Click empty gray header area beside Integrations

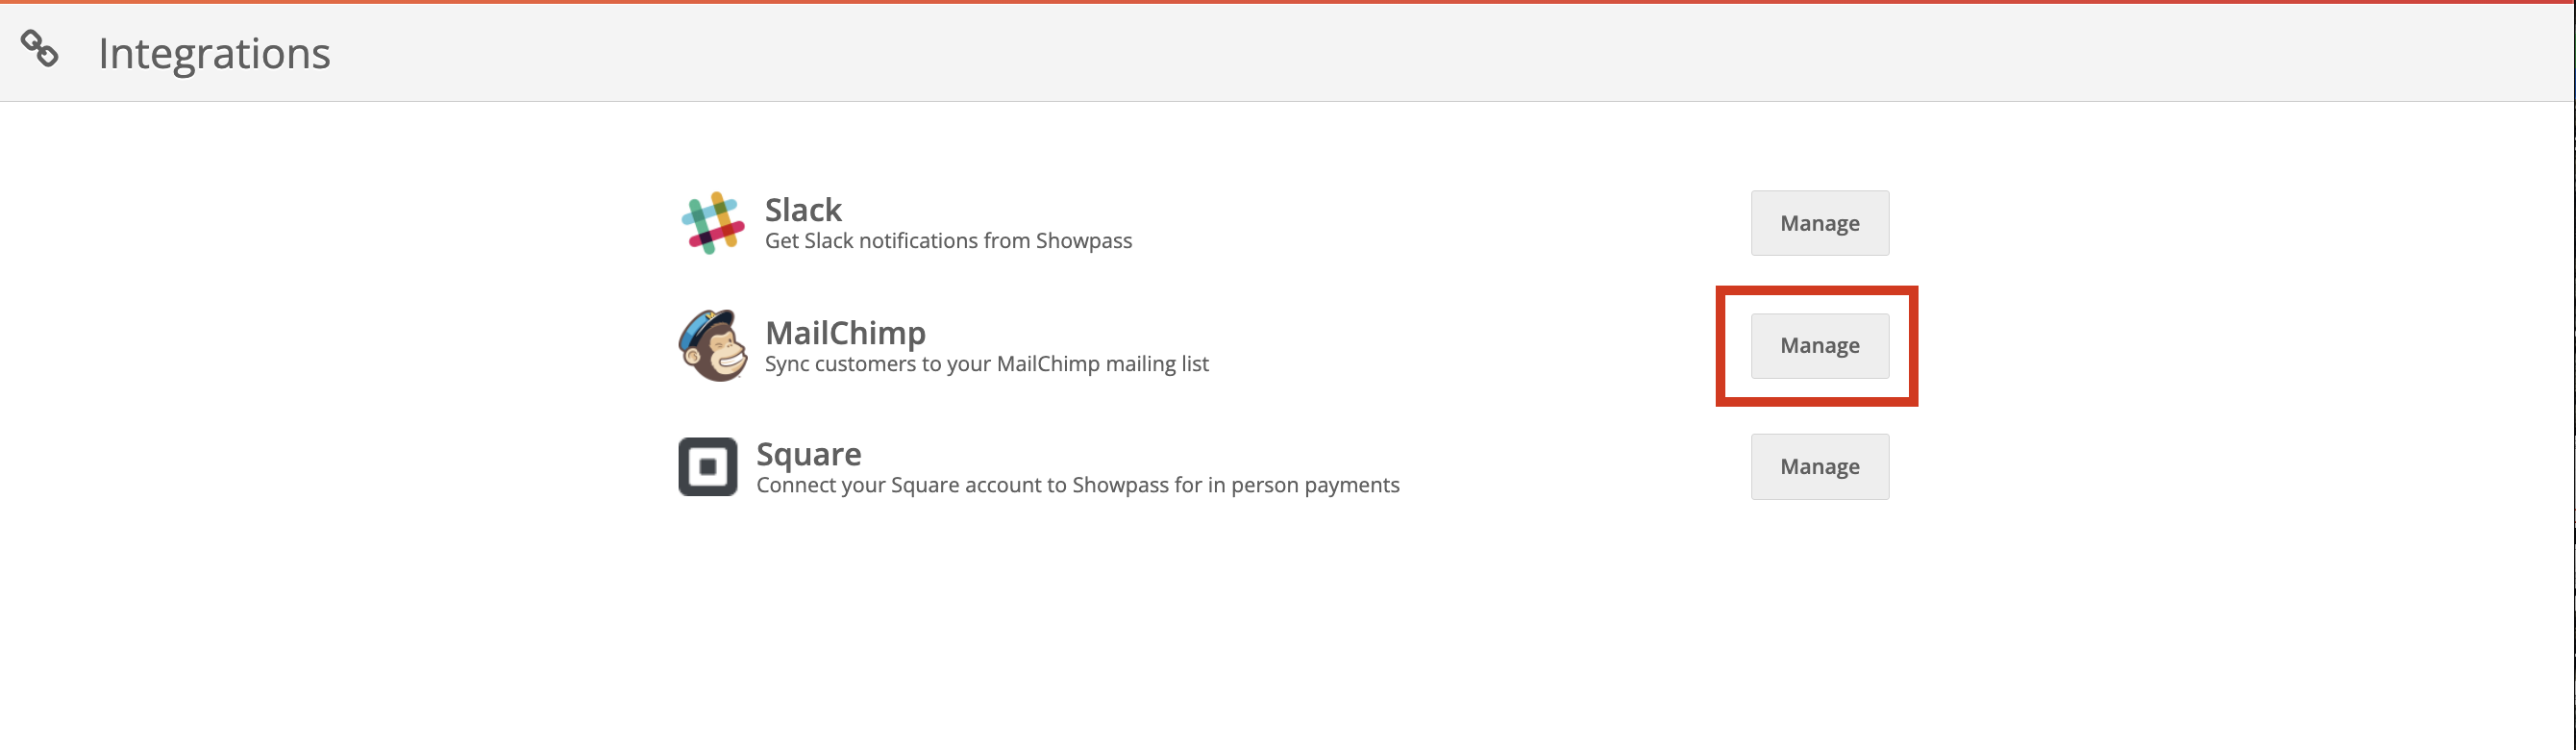[x=1400, y=52]
